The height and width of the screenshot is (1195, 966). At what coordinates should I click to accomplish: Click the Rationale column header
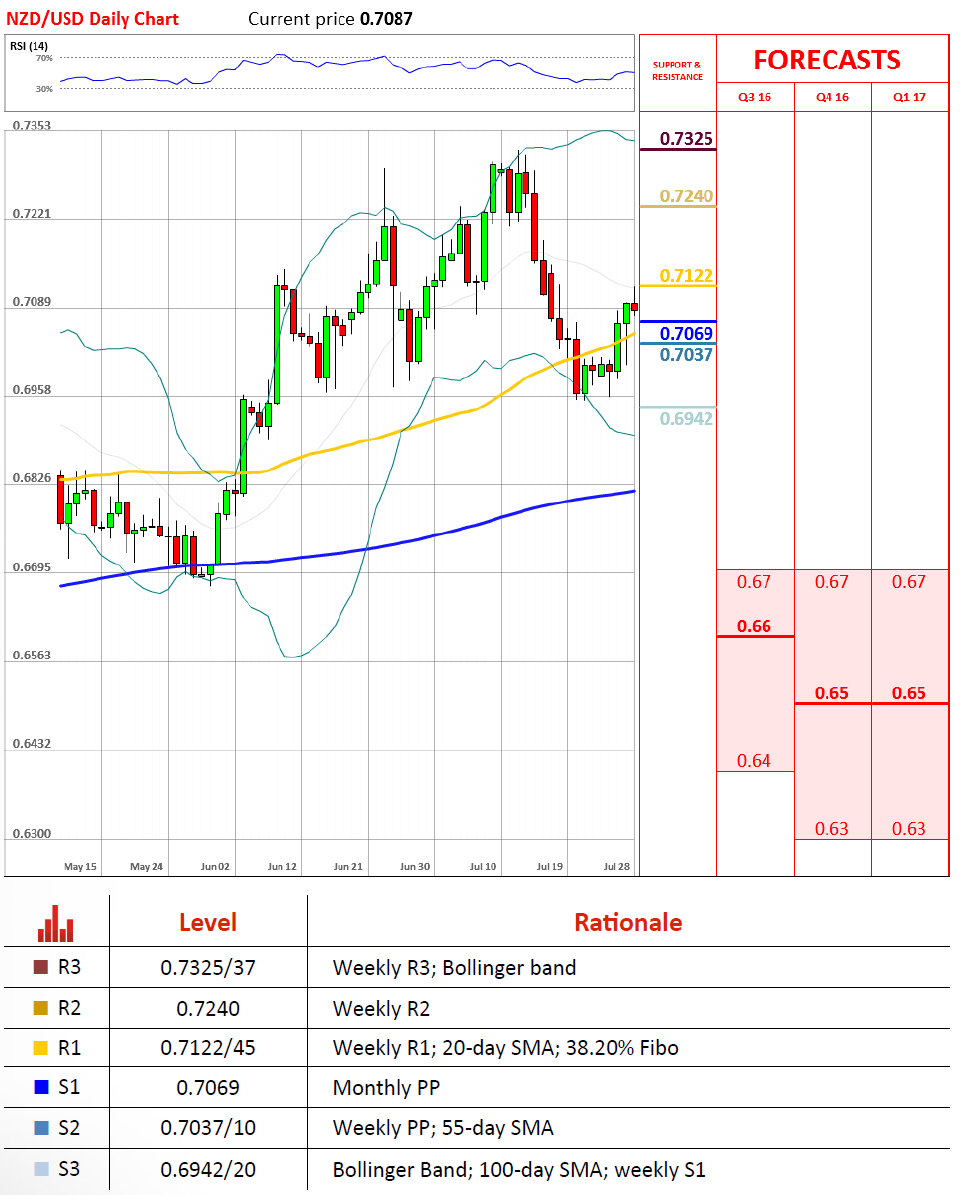point(629,922)
